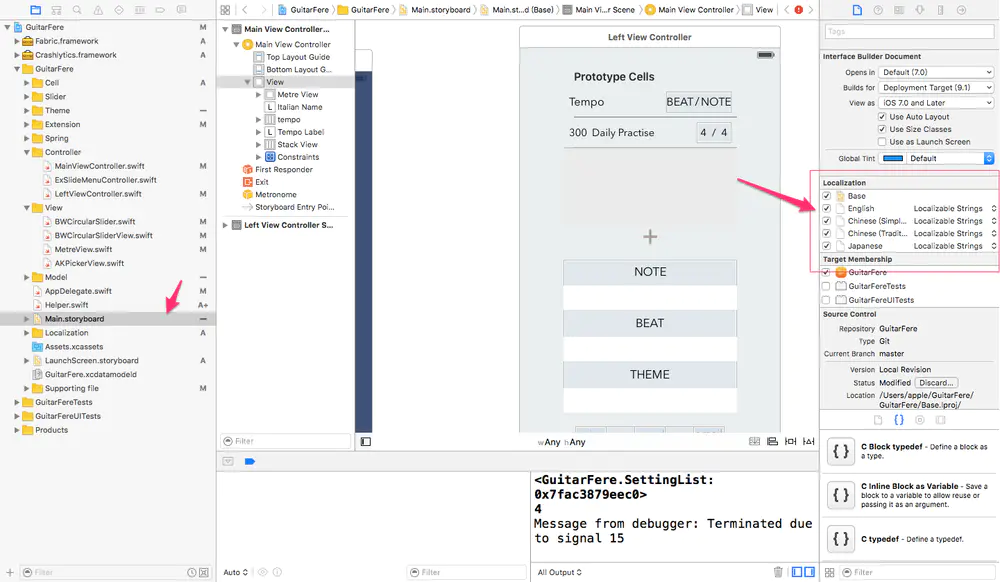Open Builds for Deployment Target dropdown
The height and width of the screenshot is (582, 1000).
936,87
